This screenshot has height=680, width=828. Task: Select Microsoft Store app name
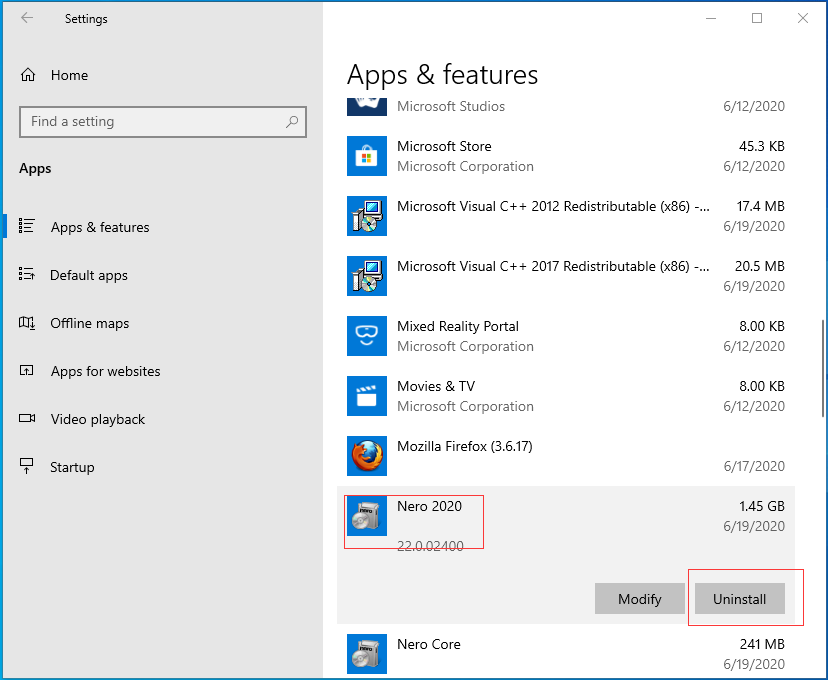tap(444, 146)
